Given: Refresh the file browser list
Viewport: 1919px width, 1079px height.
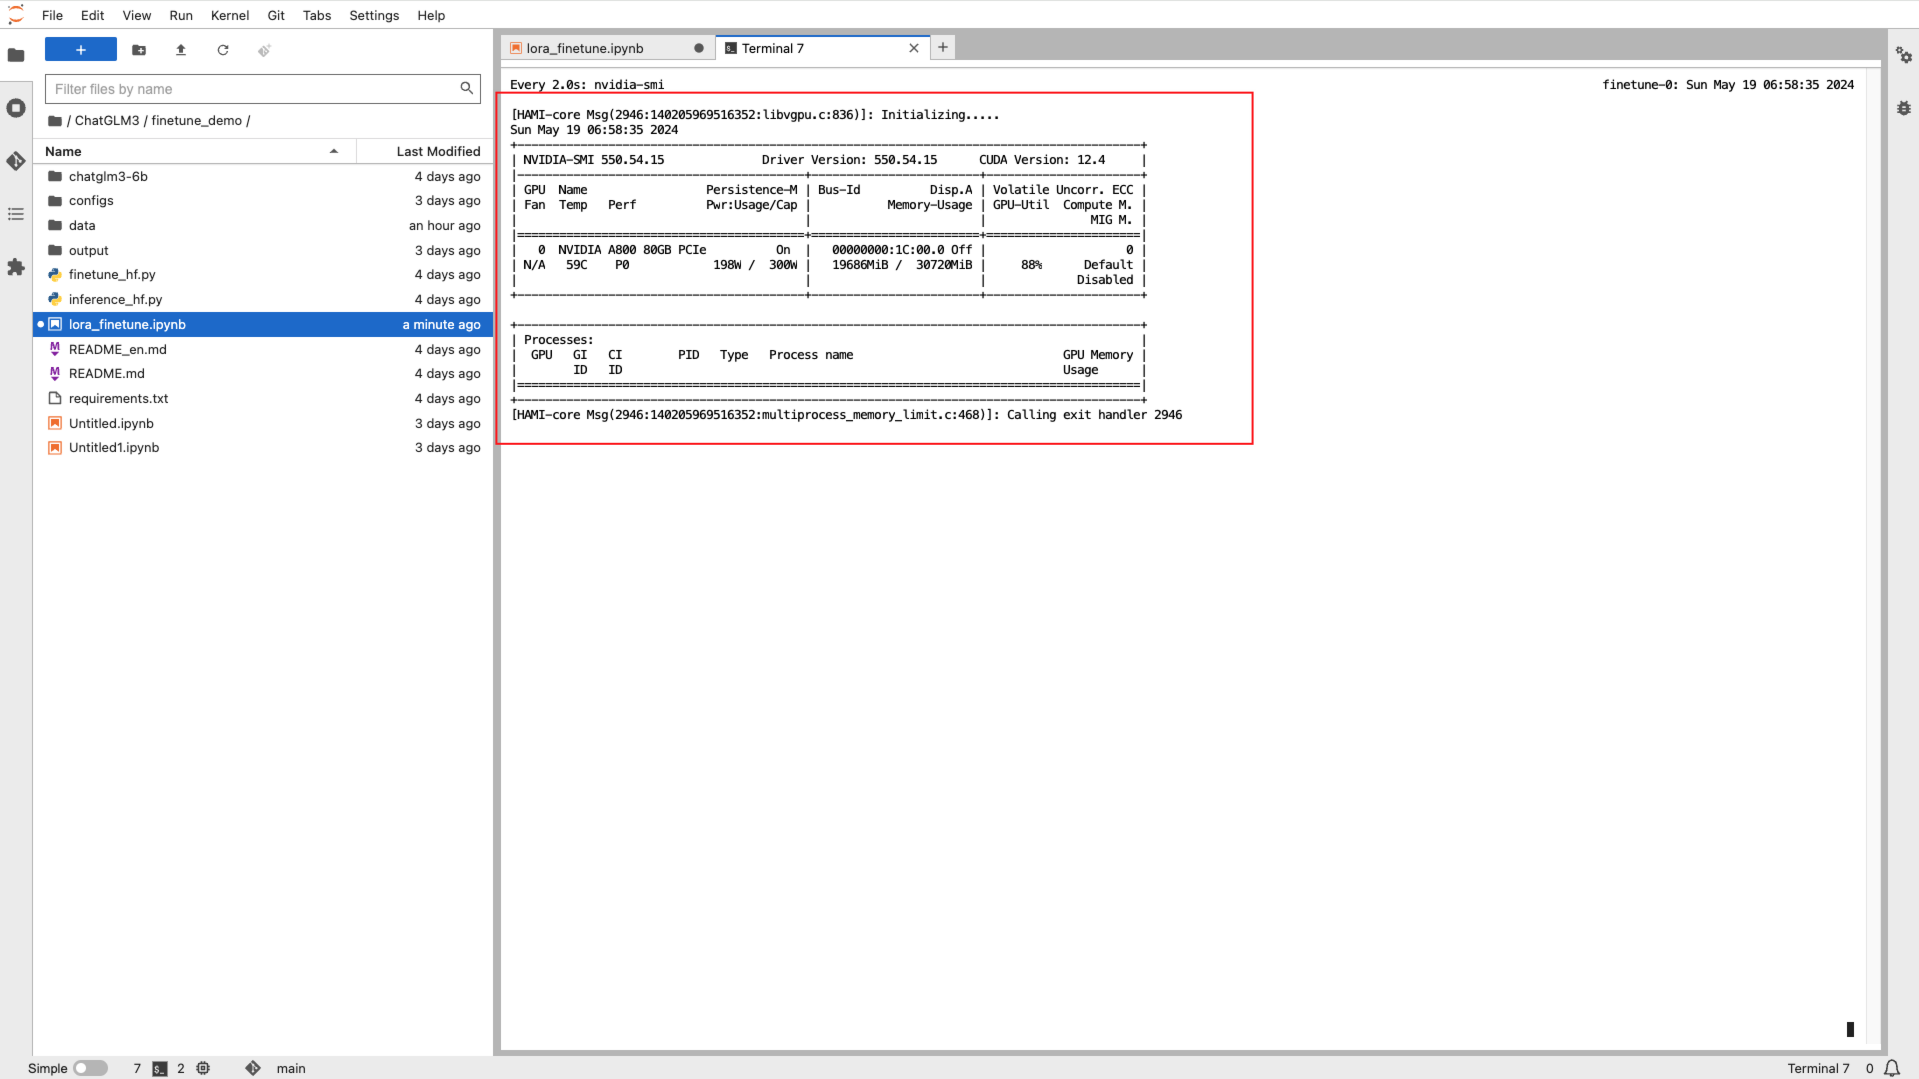Looking at the screenshot, I should click(x=223, y=50).
